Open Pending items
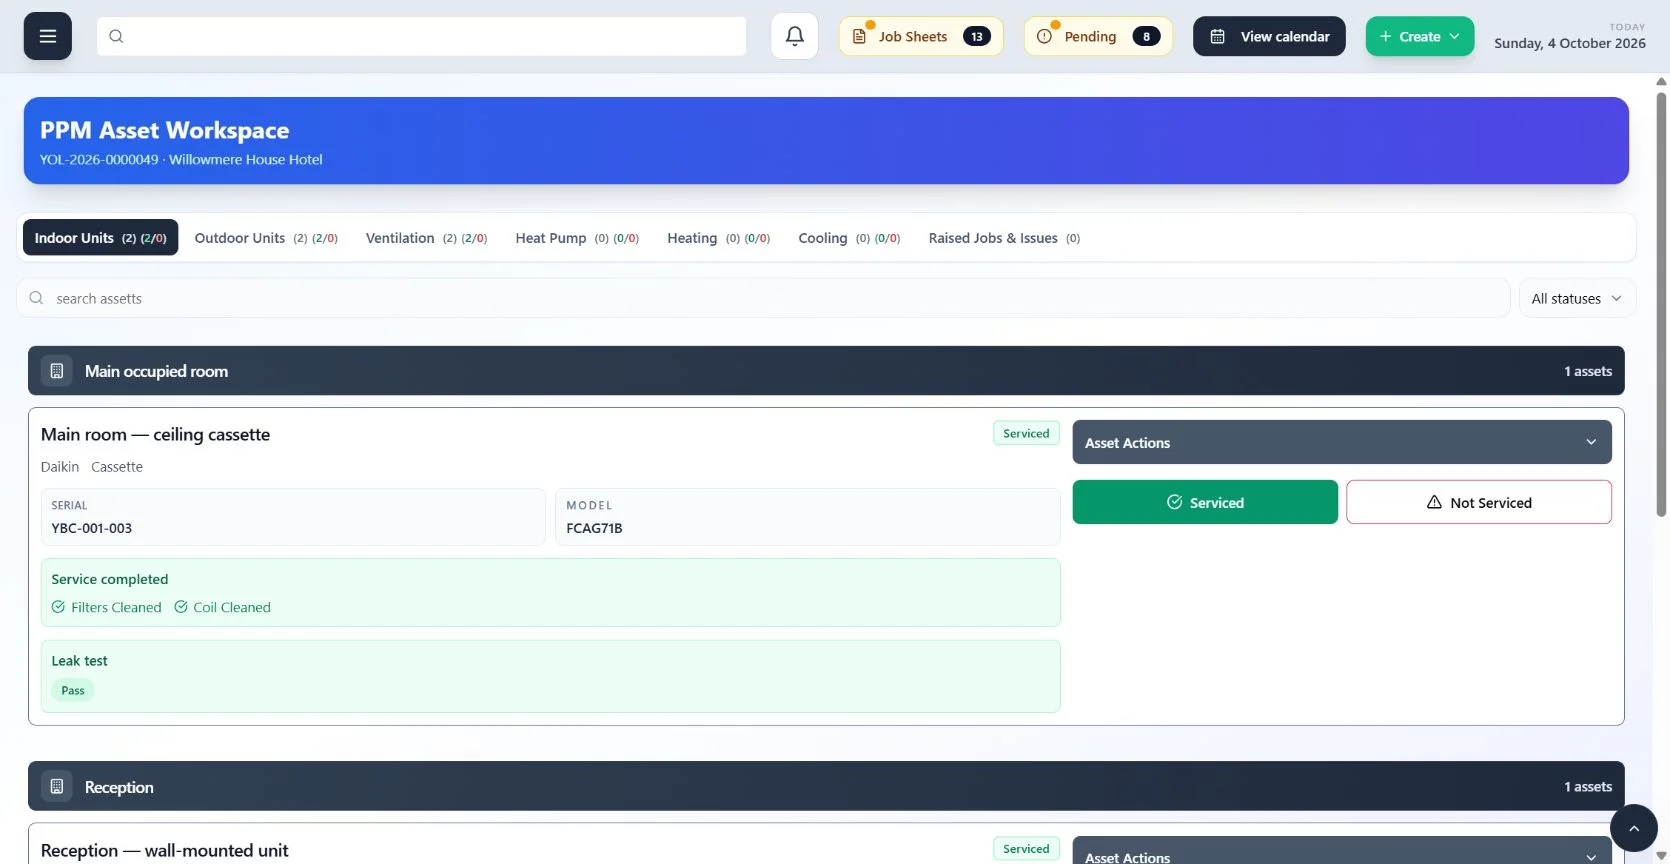Viewport: 1670px width, 864px height. (1098, 36)
